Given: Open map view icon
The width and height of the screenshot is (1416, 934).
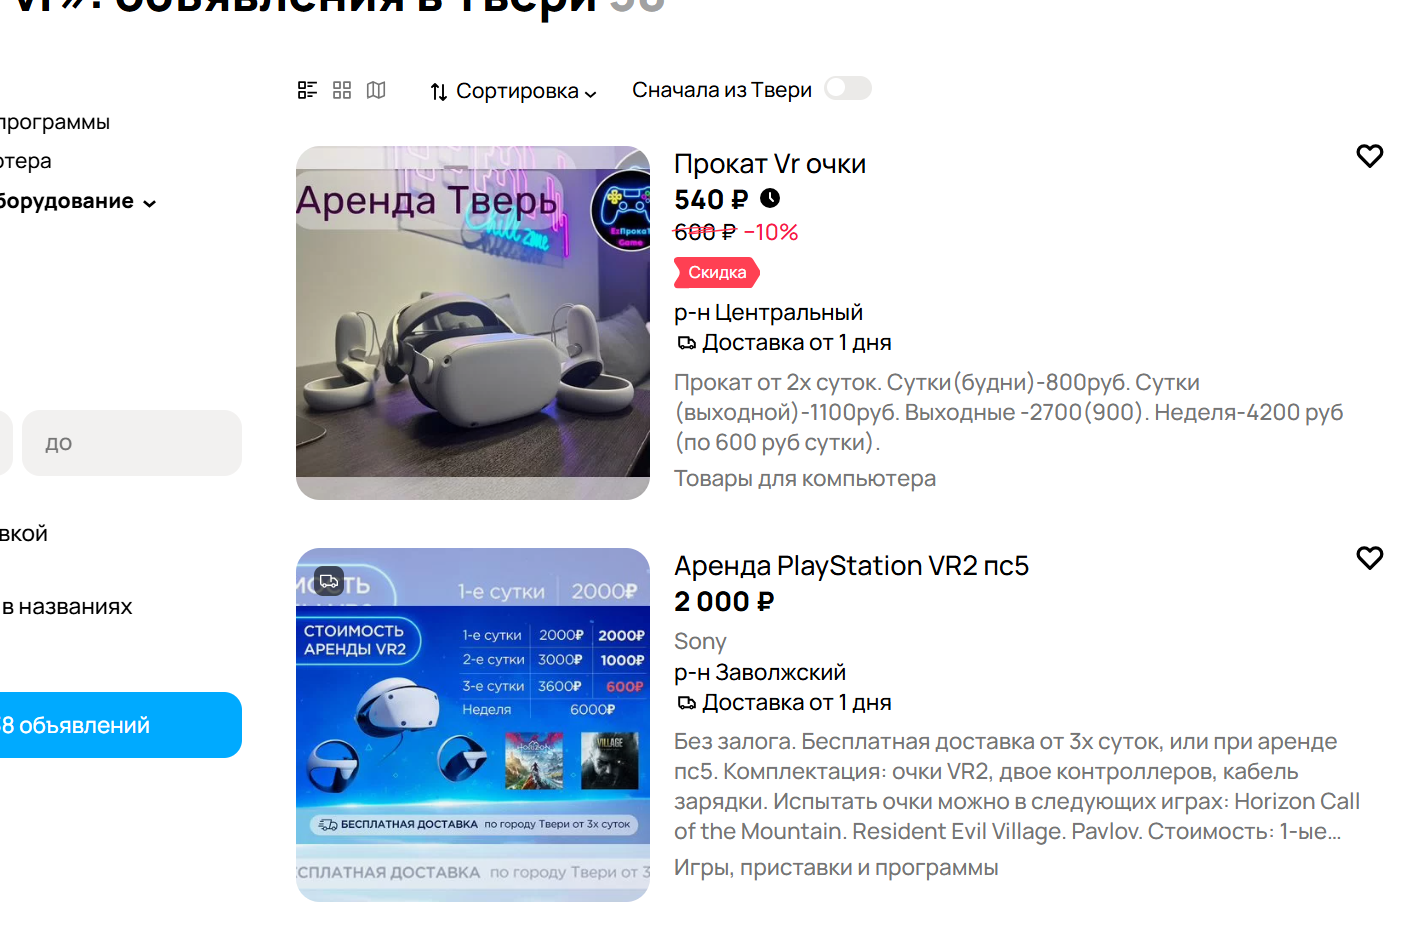Looking at the screenshot, I should click(x=376, y=90).
